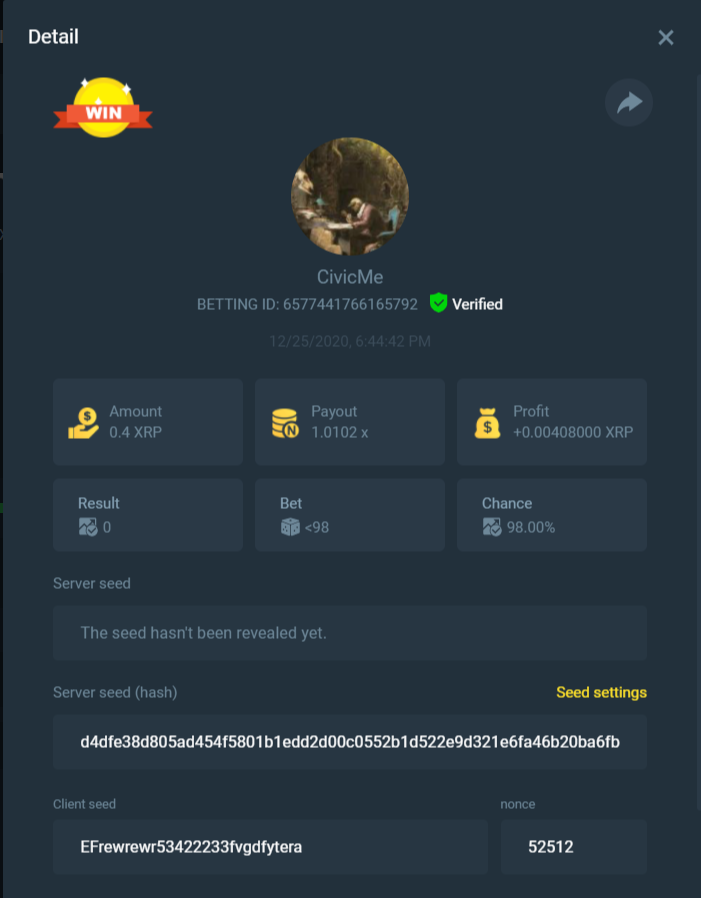
Task: Click the unrevealed Server seed box
Action: coord(350,633)
